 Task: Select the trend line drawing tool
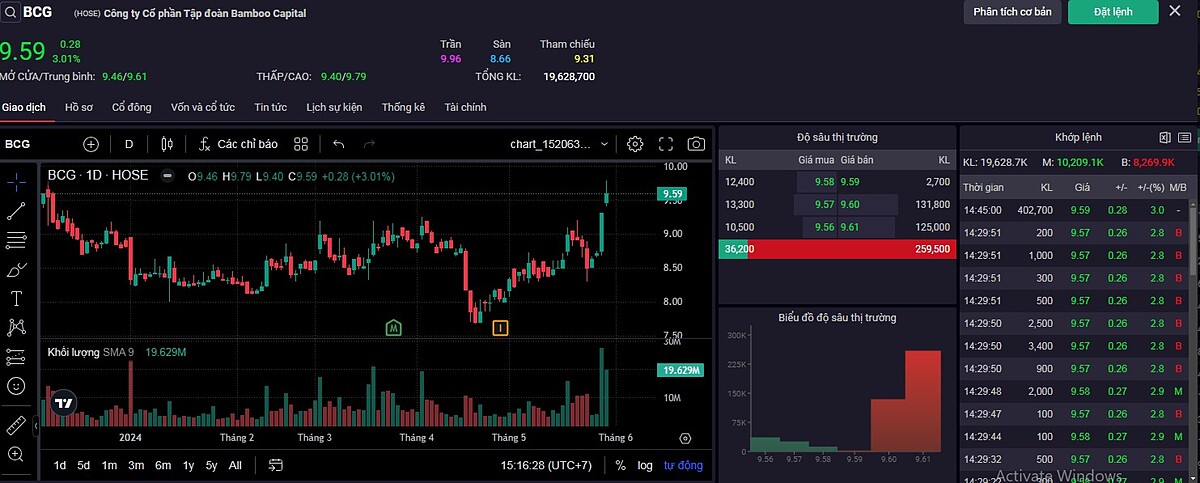click(x=16, y=211)
